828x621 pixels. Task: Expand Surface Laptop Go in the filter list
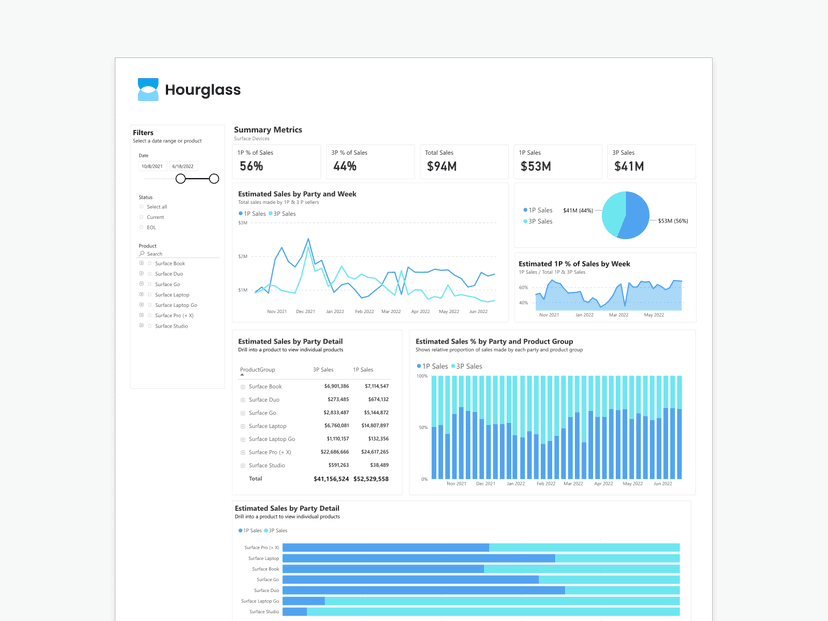[x=142, y=305]
